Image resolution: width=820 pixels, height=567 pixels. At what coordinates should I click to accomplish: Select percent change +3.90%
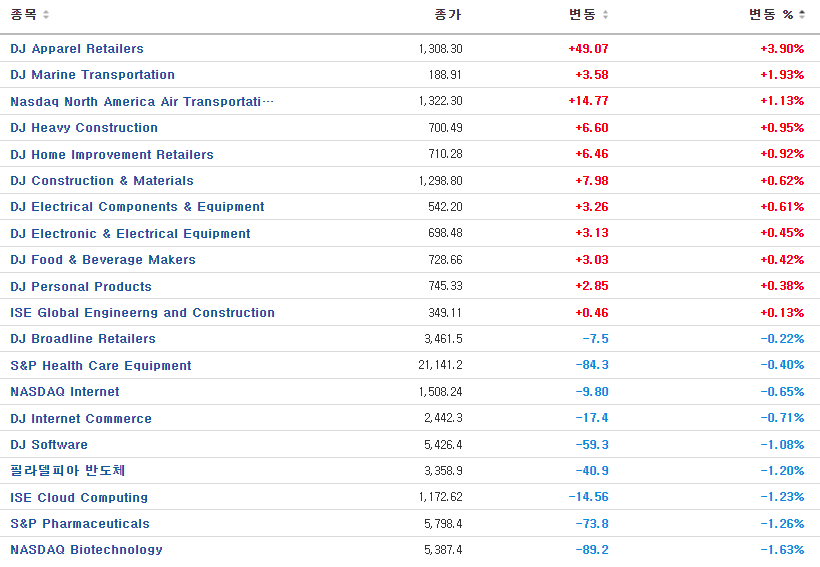(782, 49)
